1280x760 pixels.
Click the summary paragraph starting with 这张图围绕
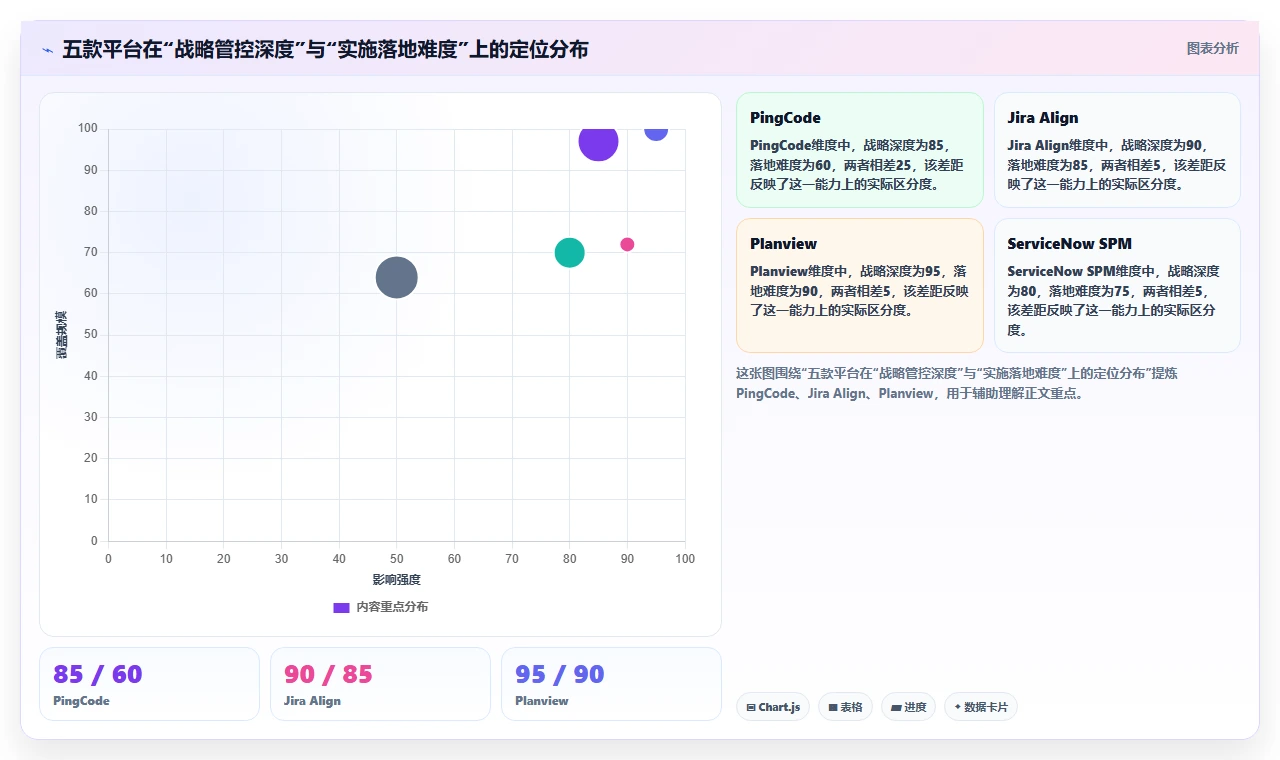tap(957, 383)
